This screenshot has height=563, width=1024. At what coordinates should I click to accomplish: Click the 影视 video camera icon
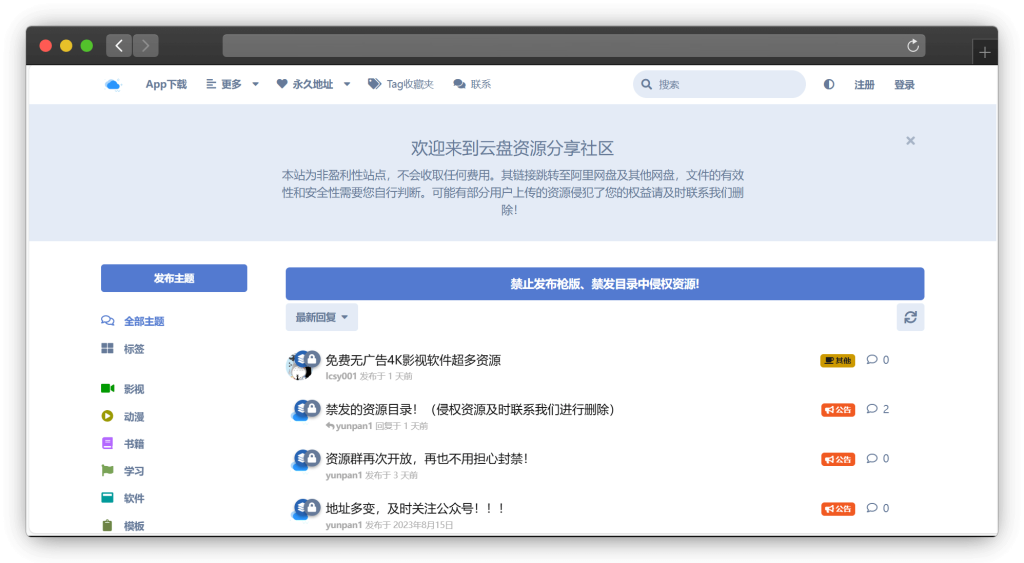click(x=108, y=389)
